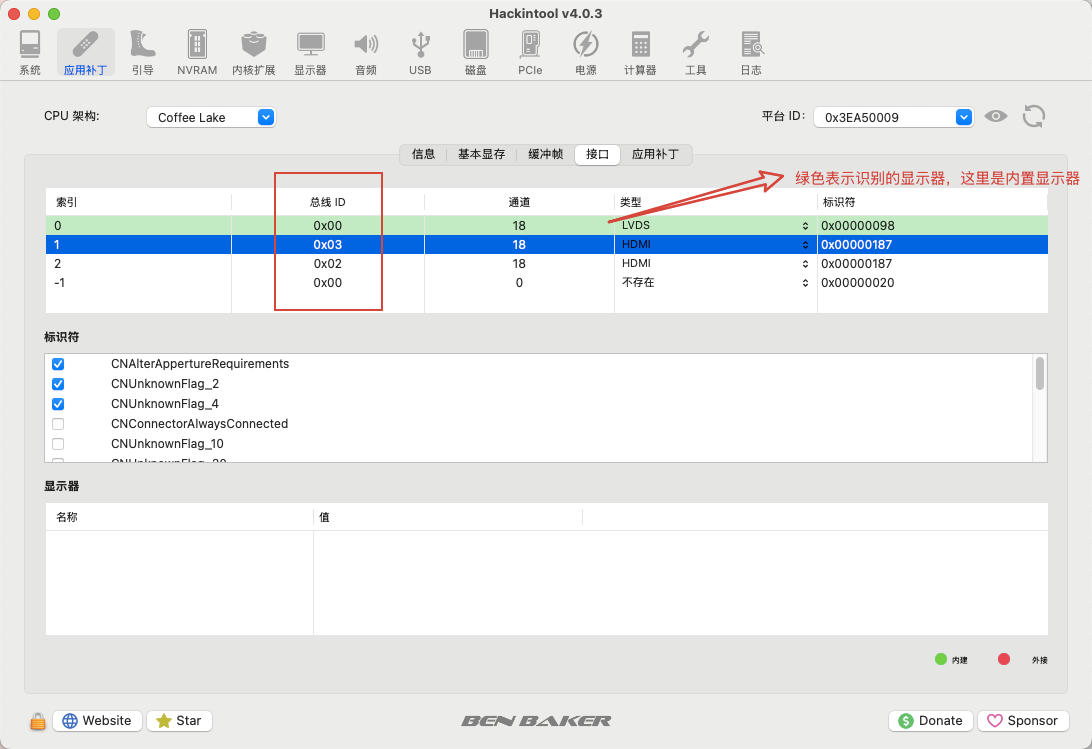1092x749 pixels.
Task: Switch to the 缓冲帧 tab
Action: point(545,154)
